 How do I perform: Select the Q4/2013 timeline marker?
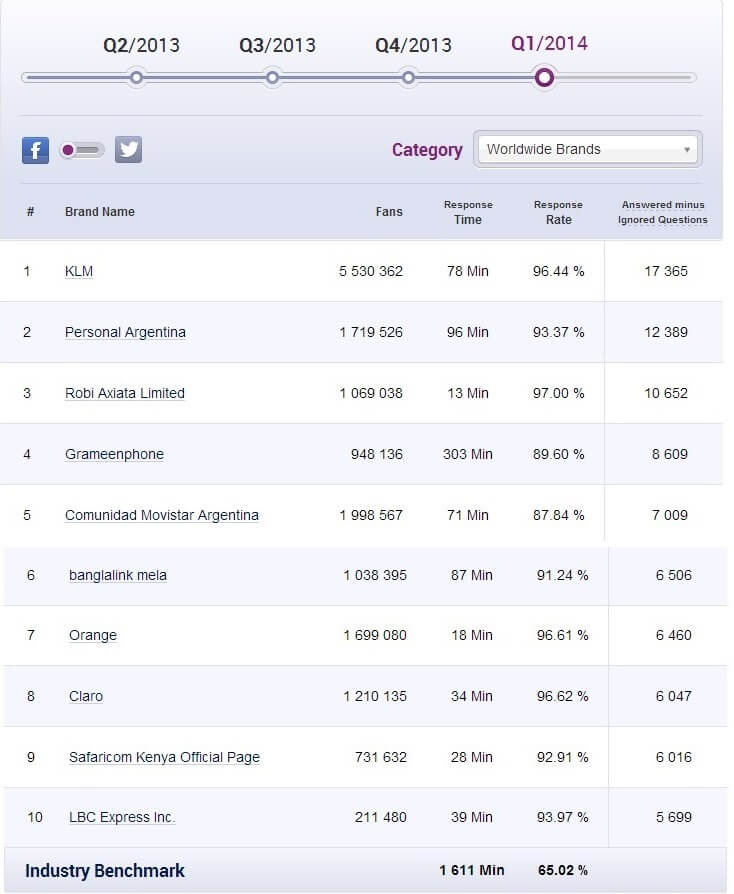(408, 78)
